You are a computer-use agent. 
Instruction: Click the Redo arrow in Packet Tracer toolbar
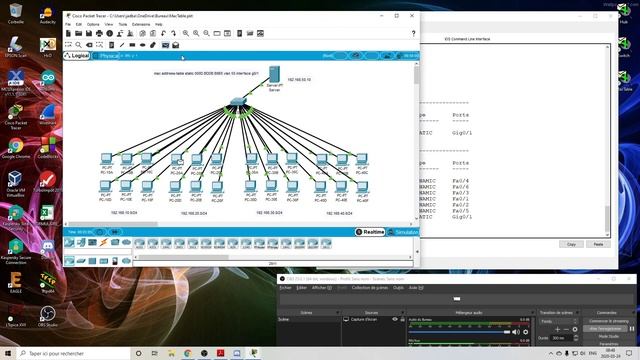click(173, 33)
